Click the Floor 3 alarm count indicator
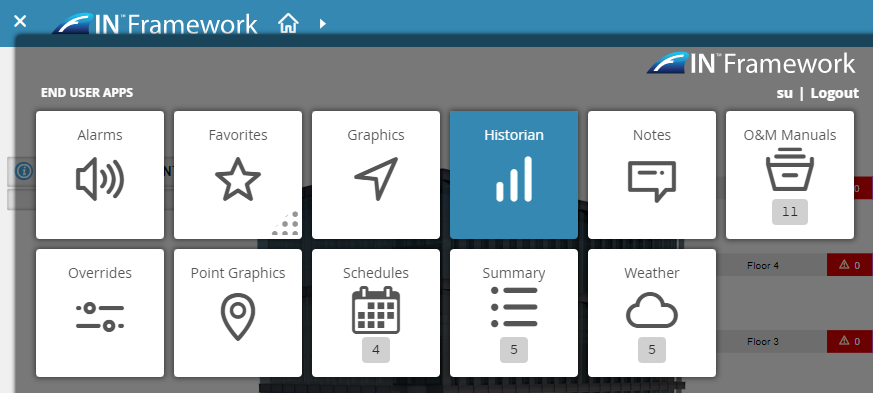873x393 pixels. point(850,341)
